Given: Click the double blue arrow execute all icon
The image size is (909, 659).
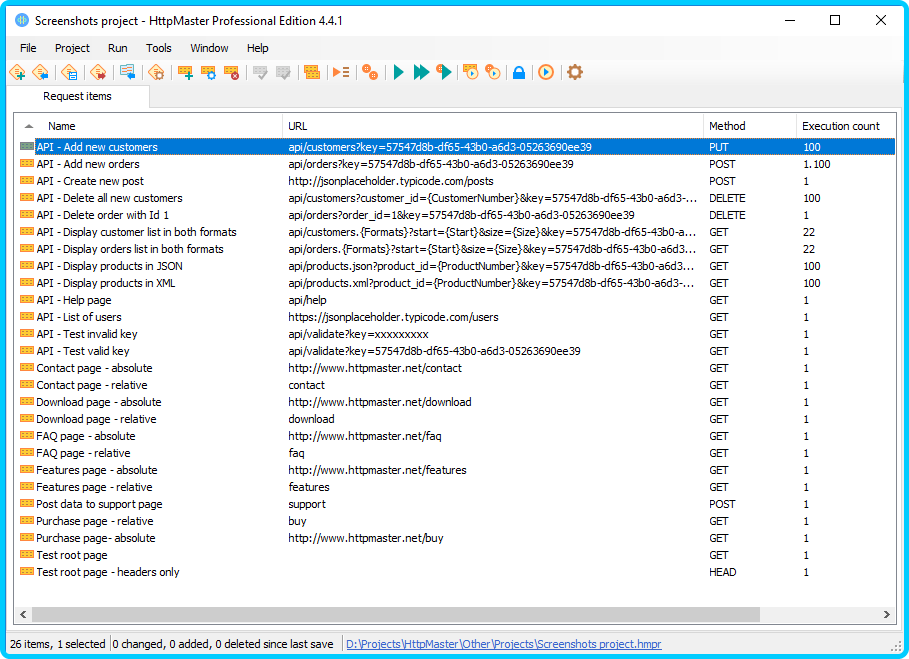Looking at the screenshot, I should tap(421, 72).
